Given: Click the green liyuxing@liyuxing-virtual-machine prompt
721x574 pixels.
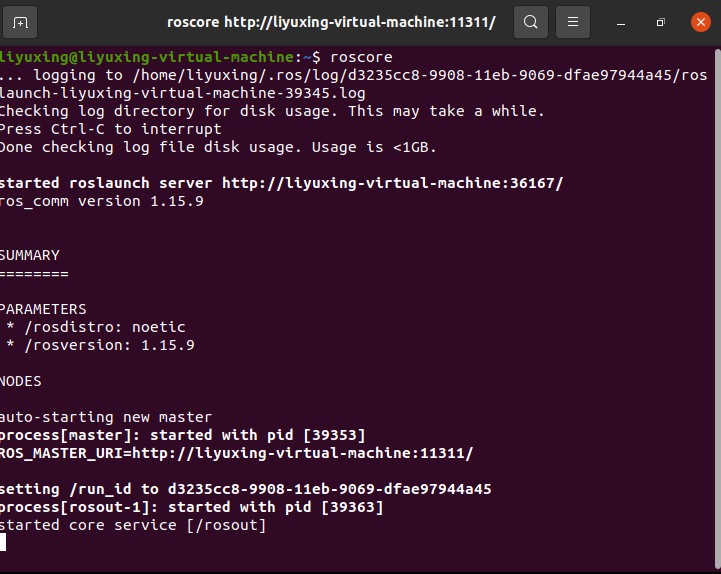Looking at the screenshot, I should [147, 57].
